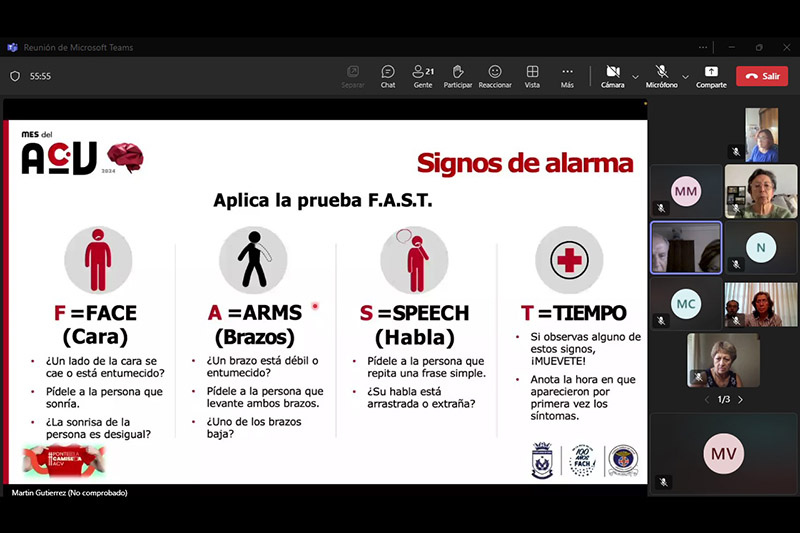Image resolution: width=800 pixels, height=533 pixels.
Task: Click the Separar pop-out button
Action: (353, 77)
